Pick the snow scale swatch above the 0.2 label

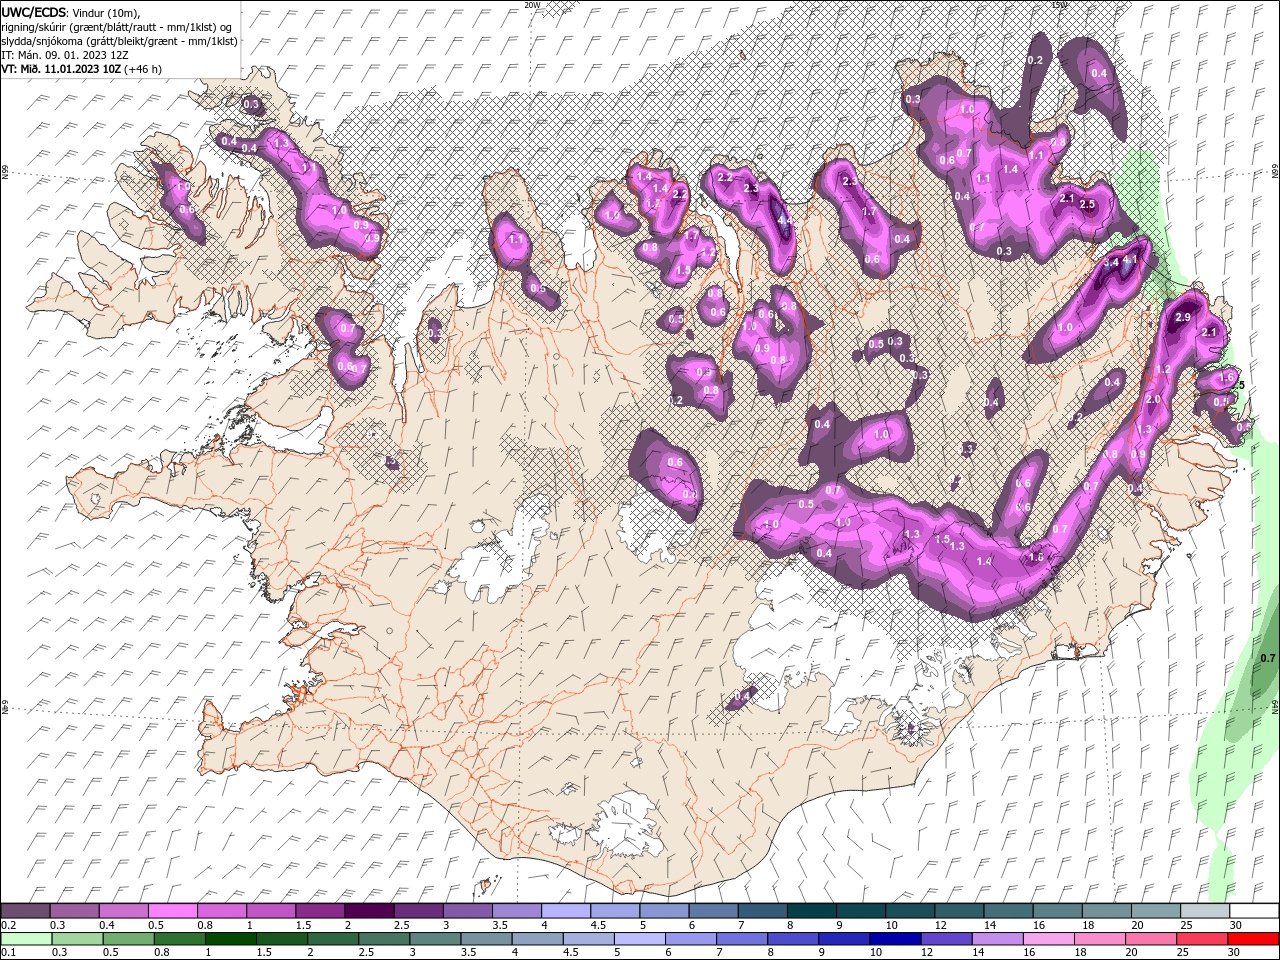pyautogui.click(x=25, y=911)
